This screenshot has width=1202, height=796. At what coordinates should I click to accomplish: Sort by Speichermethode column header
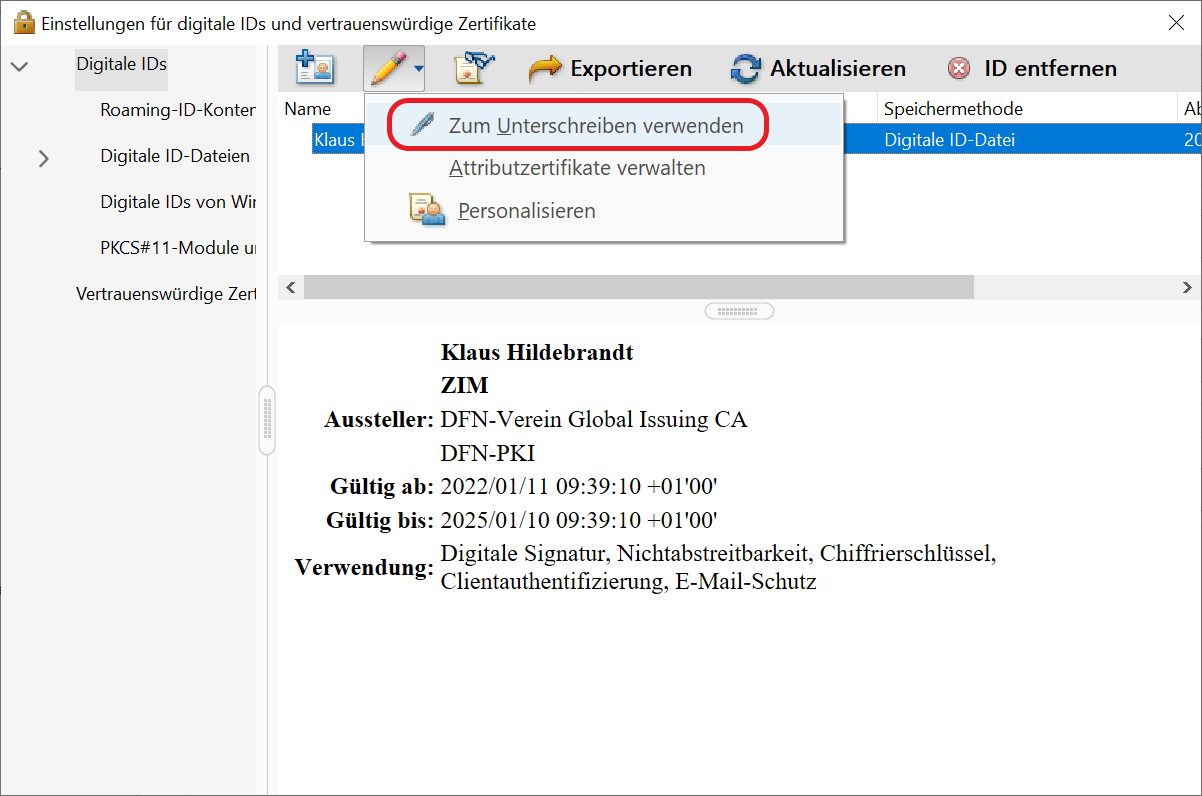(952, 109)
